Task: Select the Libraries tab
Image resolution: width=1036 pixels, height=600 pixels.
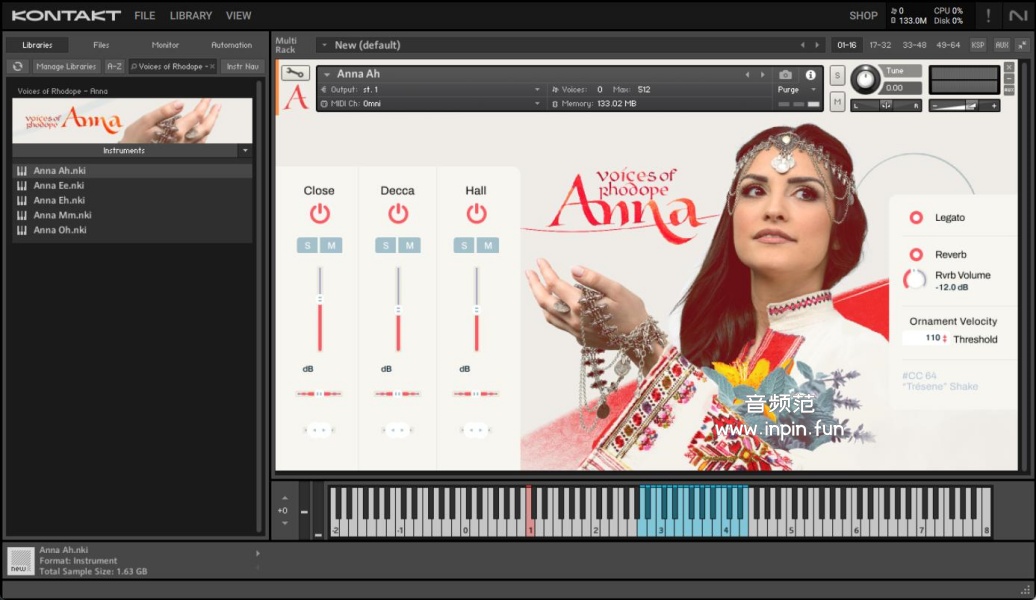Action: pyautogui.click(x=37, y=45)
